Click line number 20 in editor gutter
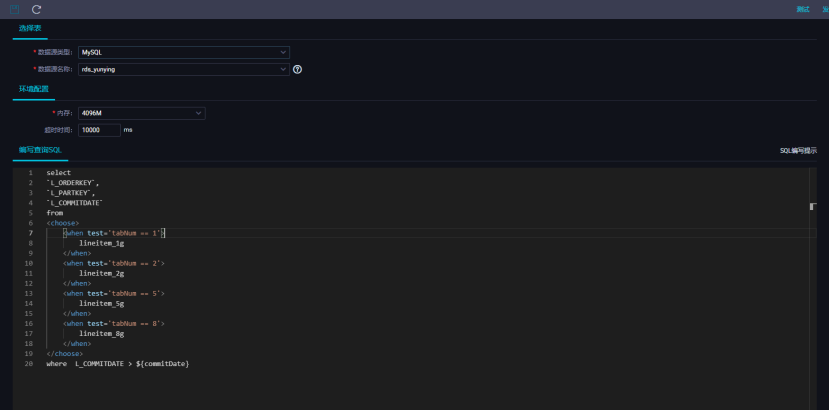This screenshot has width=830, height=411. point(29,364)
